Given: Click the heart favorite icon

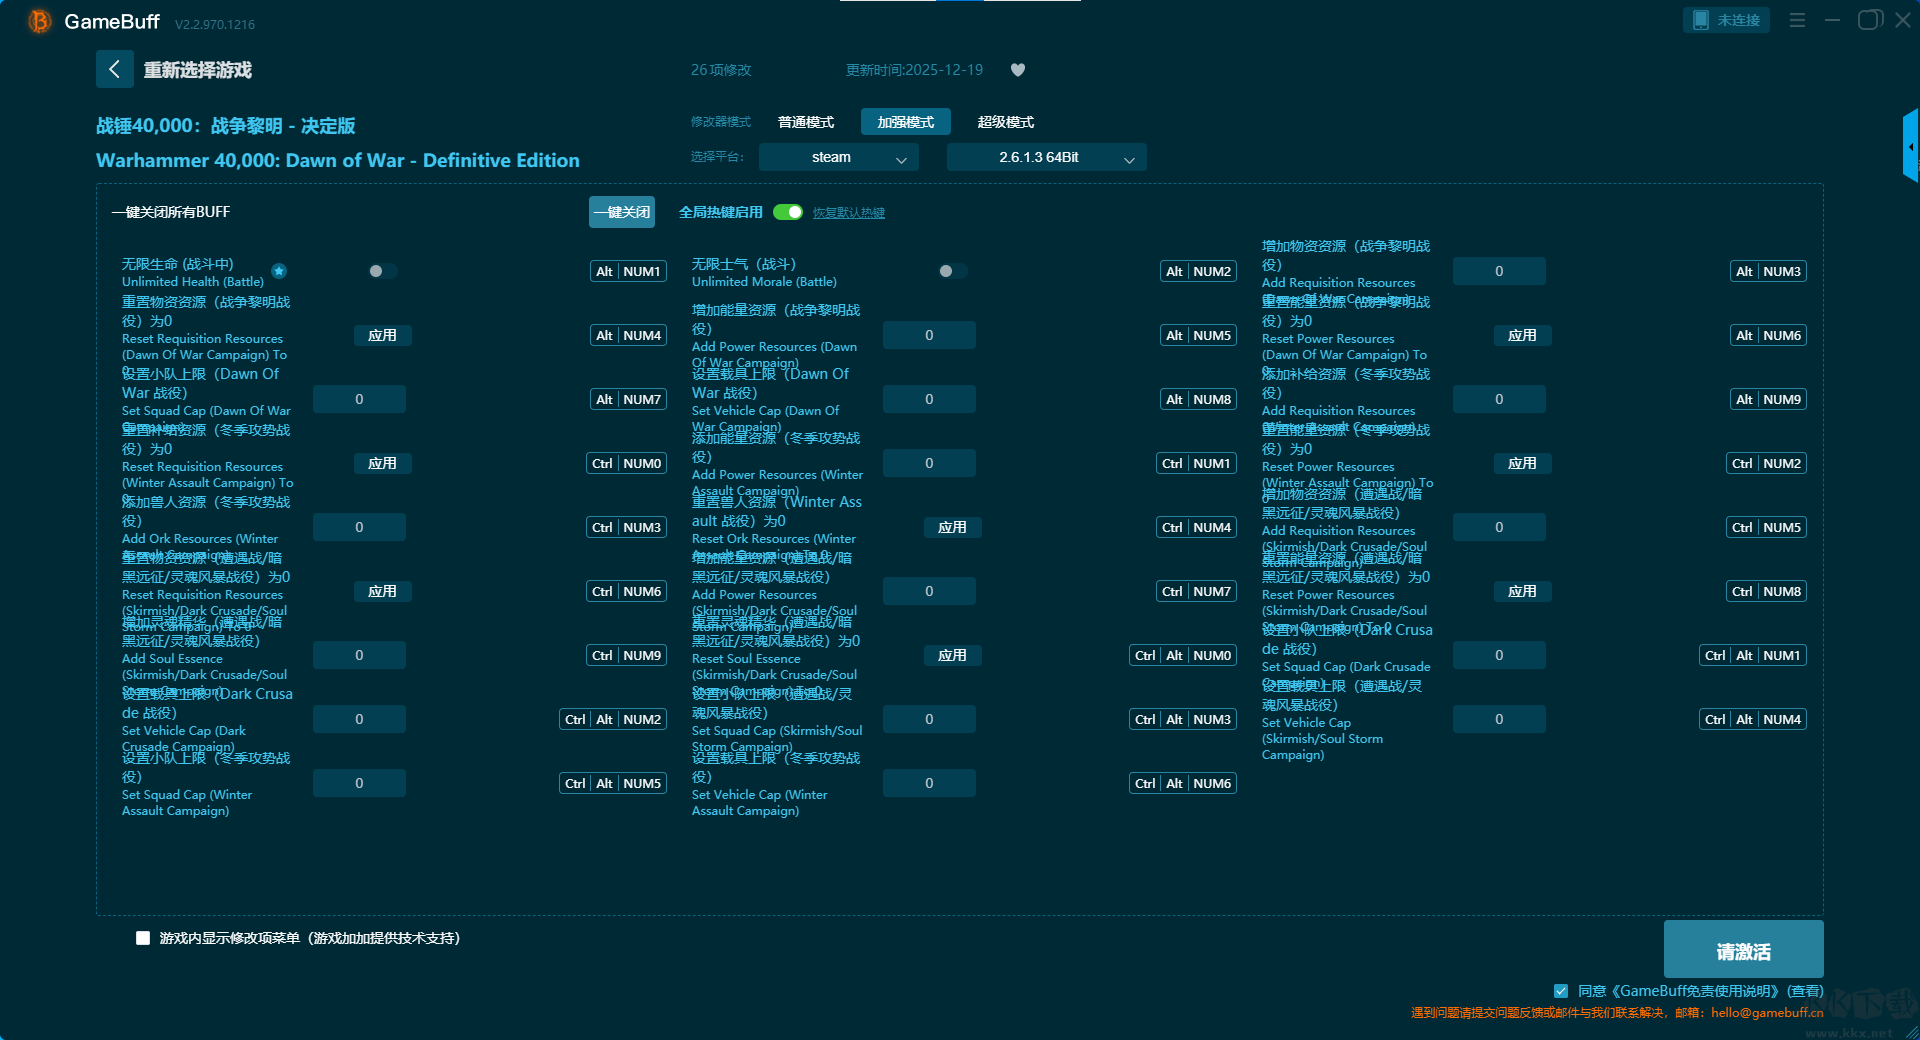Looking at the screenshot, I should coord(1018,70).
